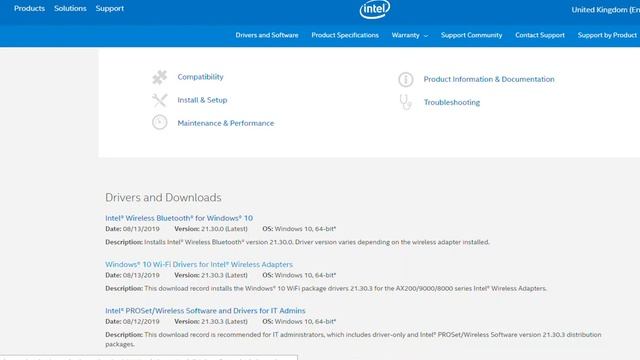Click the PROSet driver date 08/12/2019
Screen dimensions: 640x360
coord(132,322)
